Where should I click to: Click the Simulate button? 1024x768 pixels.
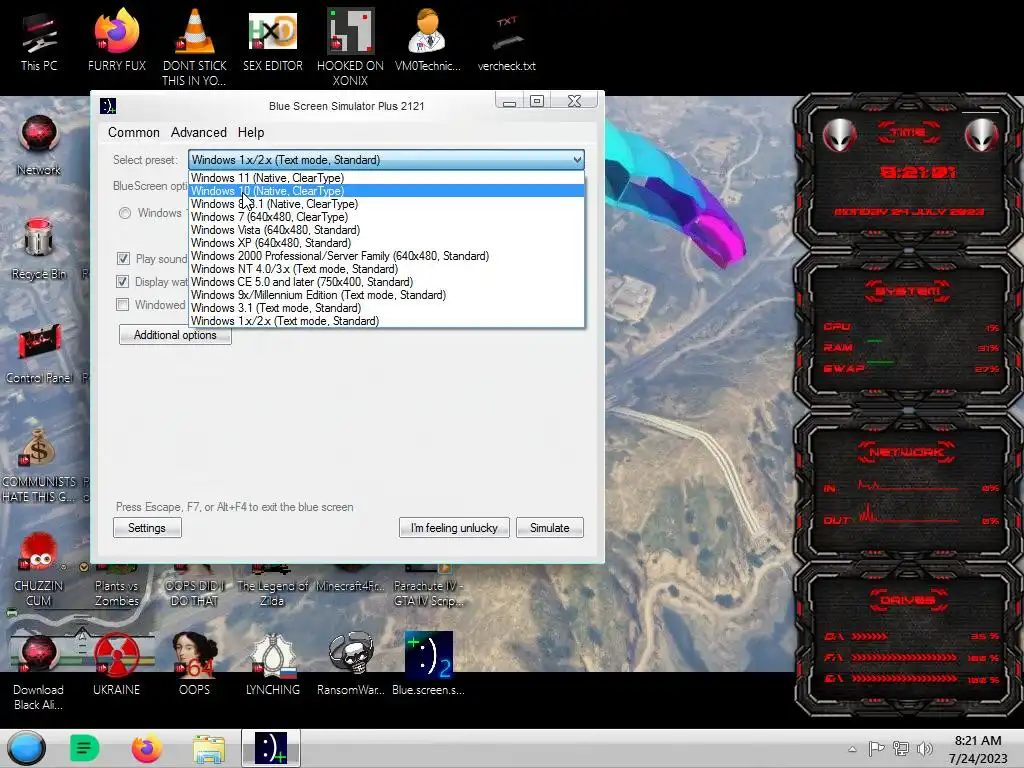(549, 528)
